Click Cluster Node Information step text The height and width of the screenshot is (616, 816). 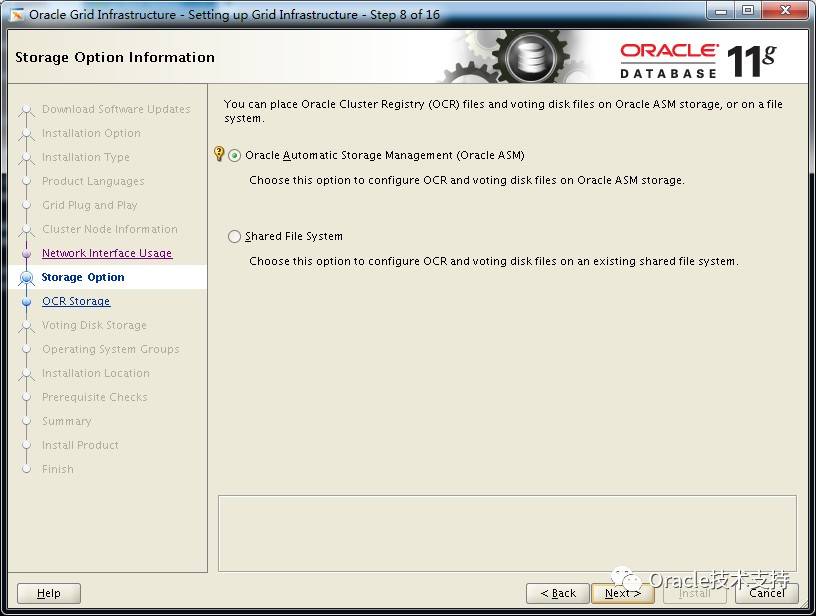point(110,229)
